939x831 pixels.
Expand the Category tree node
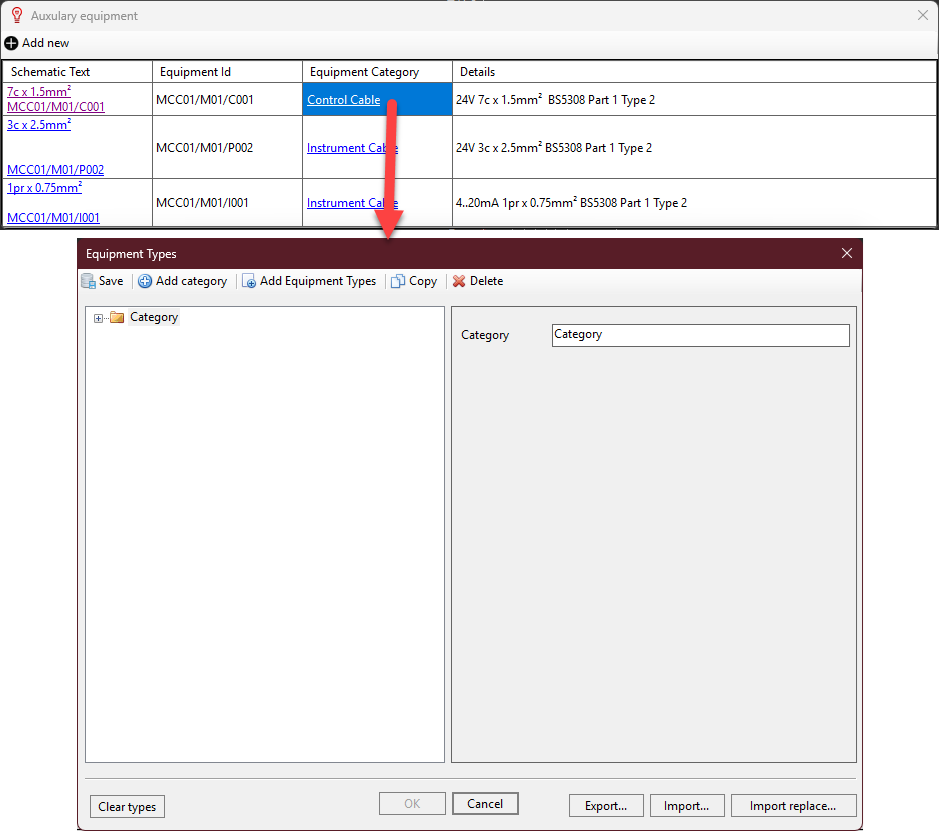coord(98,318)
